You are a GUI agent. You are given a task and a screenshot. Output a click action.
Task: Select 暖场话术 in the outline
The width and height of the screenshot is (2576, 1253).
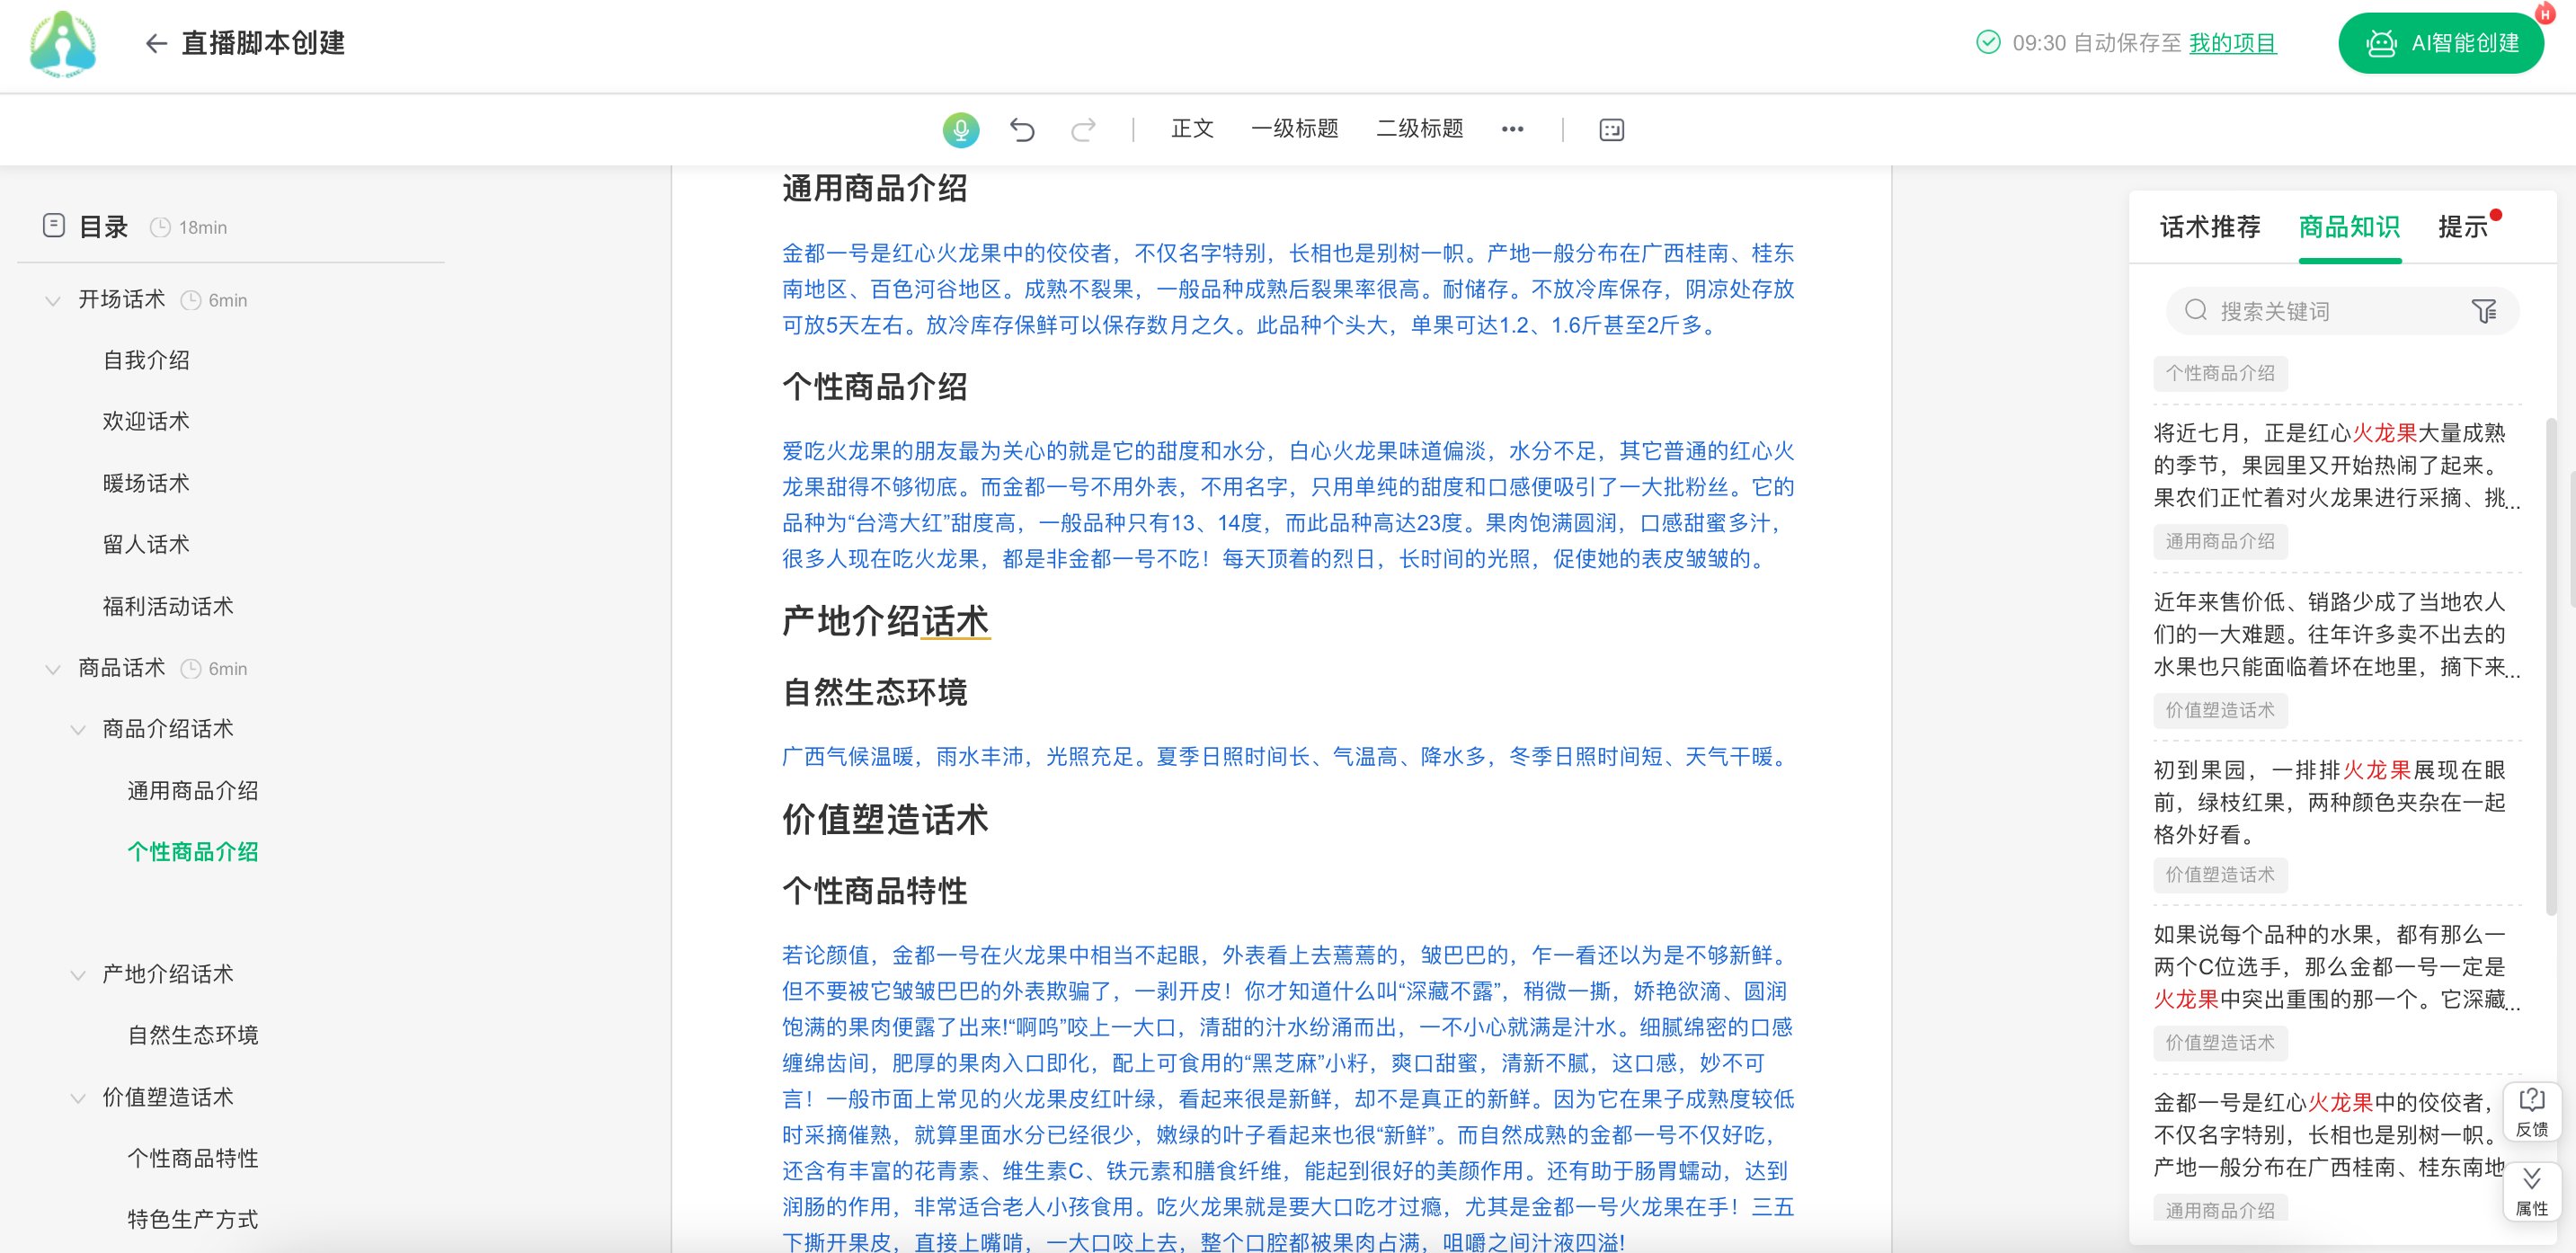tap(146, 483)
